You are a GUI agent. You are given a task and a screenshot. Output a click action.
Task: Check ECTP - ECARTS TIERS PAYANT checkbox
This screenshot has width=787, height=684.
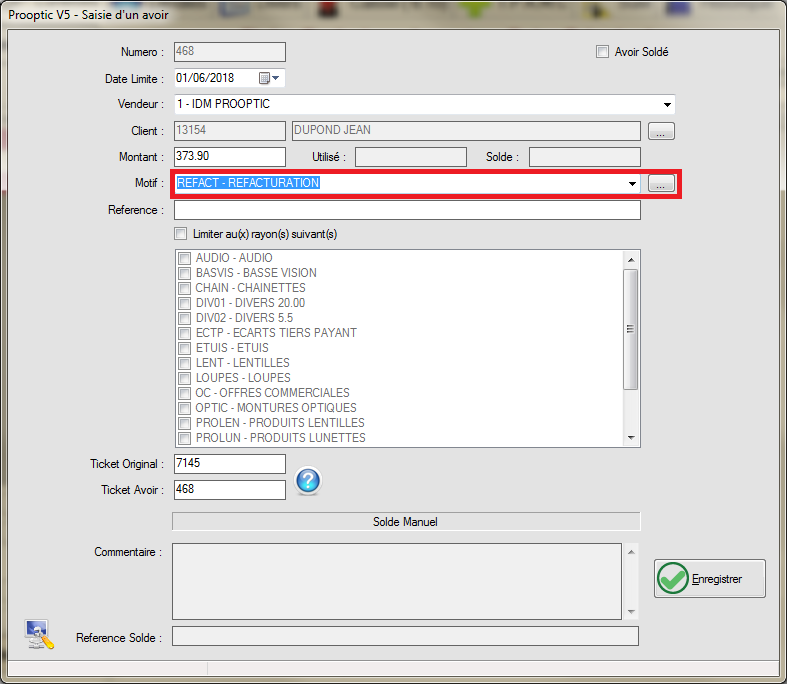pos(185,333)
